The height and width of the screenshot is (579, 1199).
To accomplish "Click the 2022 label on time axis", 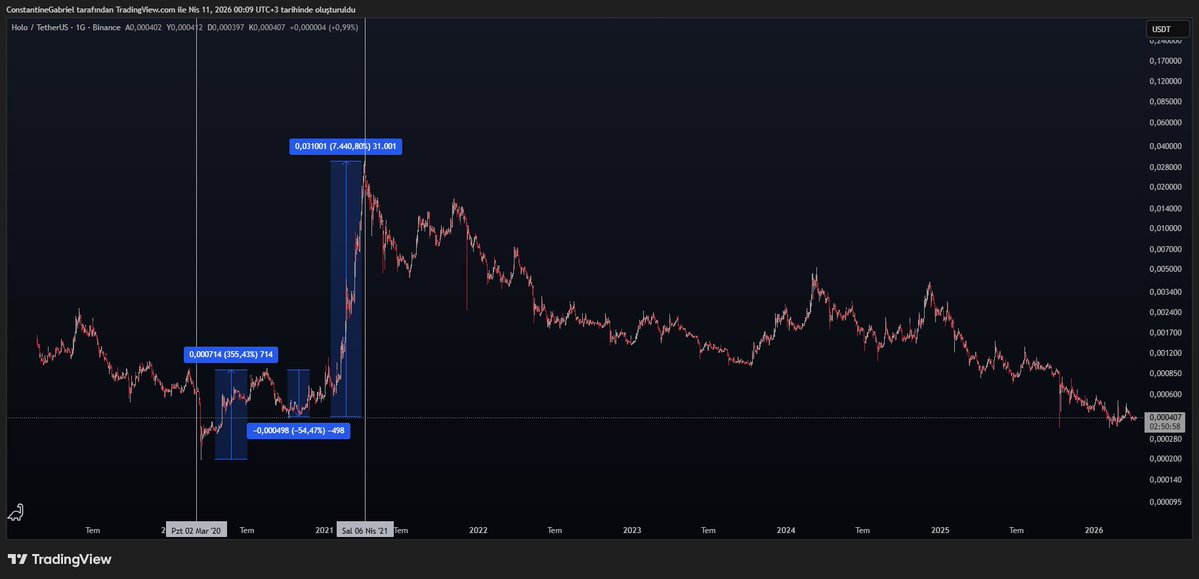I will (479, 530).
